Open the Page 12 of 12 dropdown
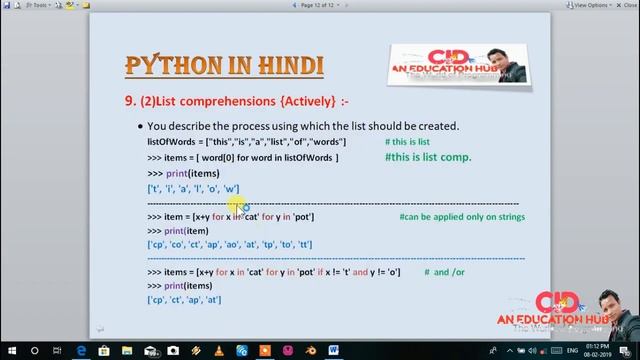This screenshot has width=640, height=360. pyautogui.click(x=320, y=5)
